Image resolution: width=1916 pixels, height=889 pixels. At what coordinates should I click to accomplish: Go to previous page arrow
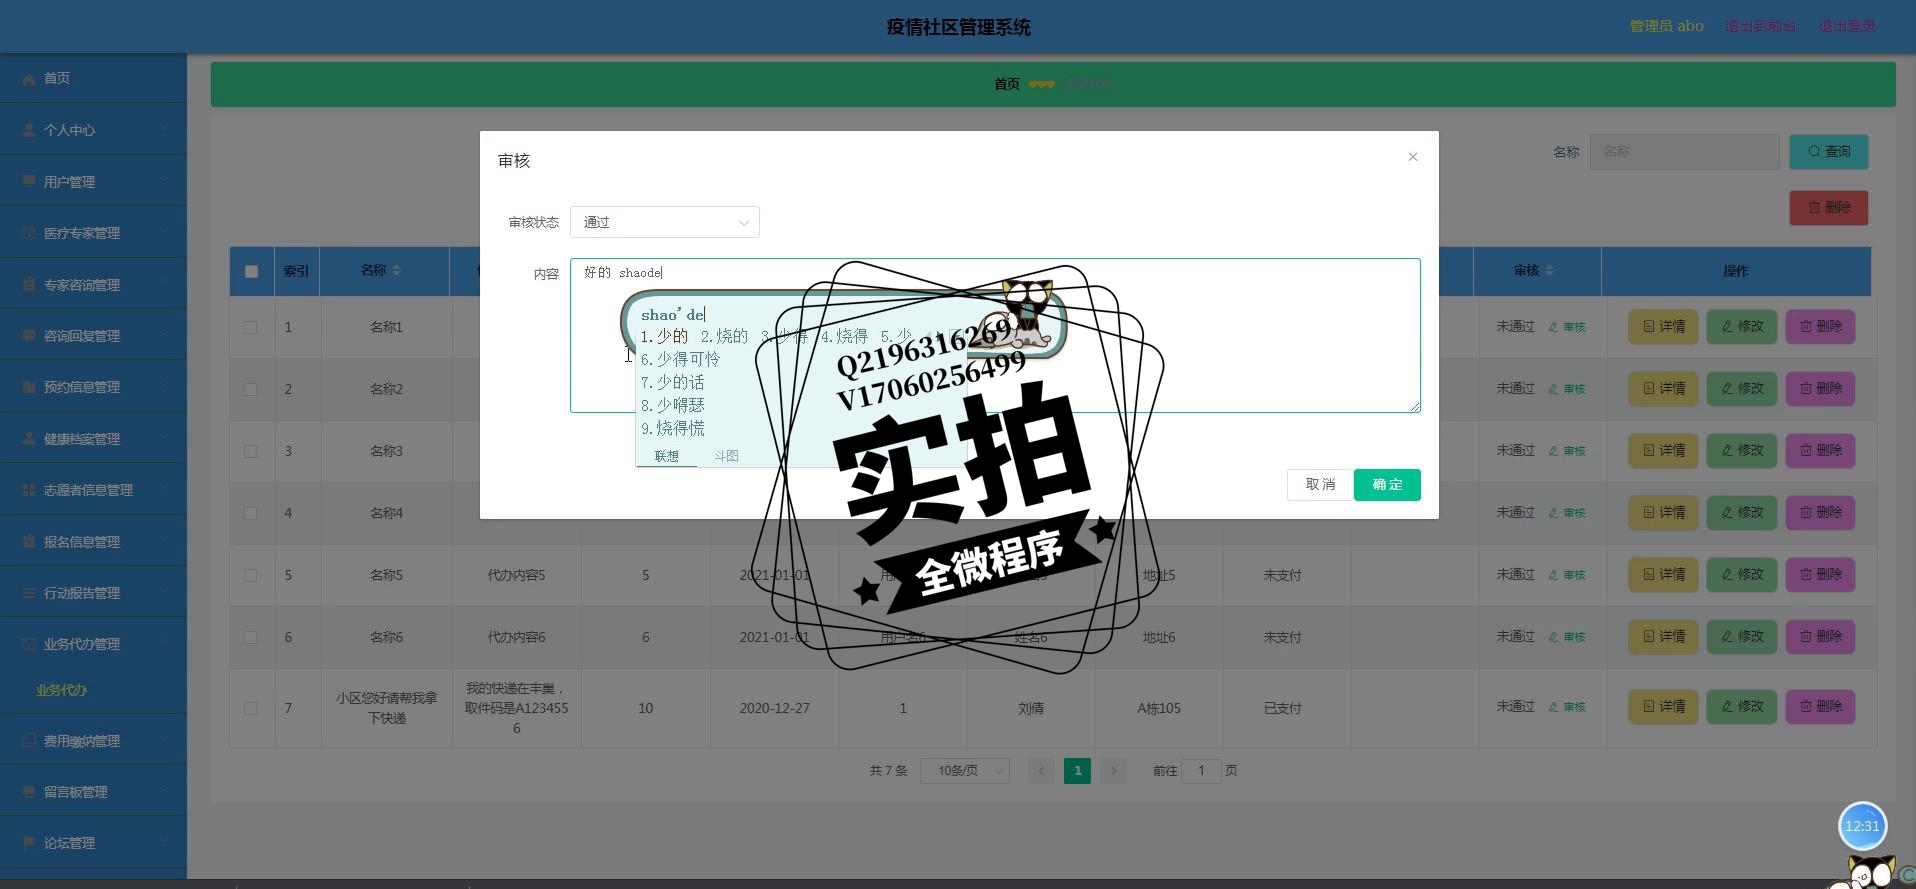[x=1041, y=771]
